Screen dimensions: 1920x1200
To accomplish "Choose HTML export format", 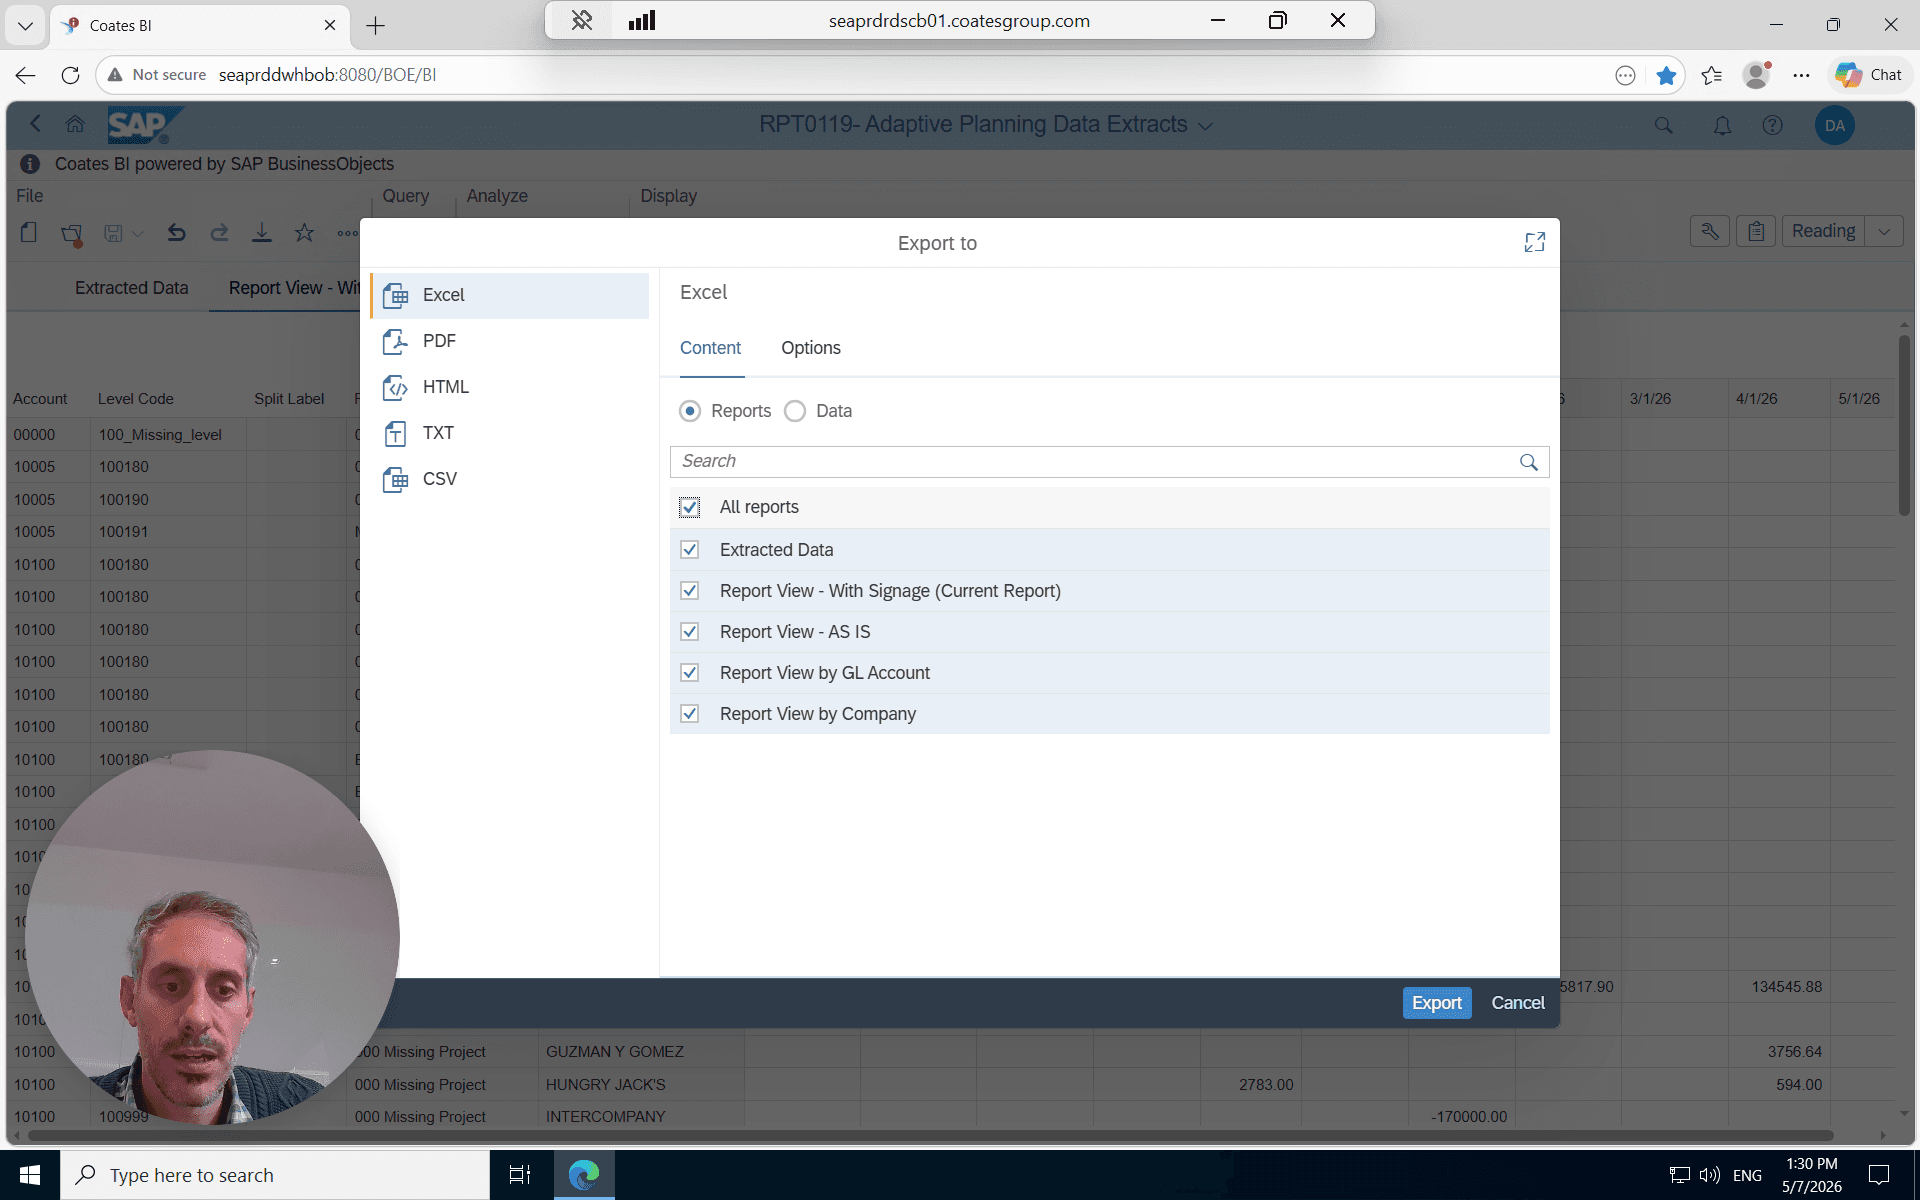I will pyautogui.click(x=510, y=387).
